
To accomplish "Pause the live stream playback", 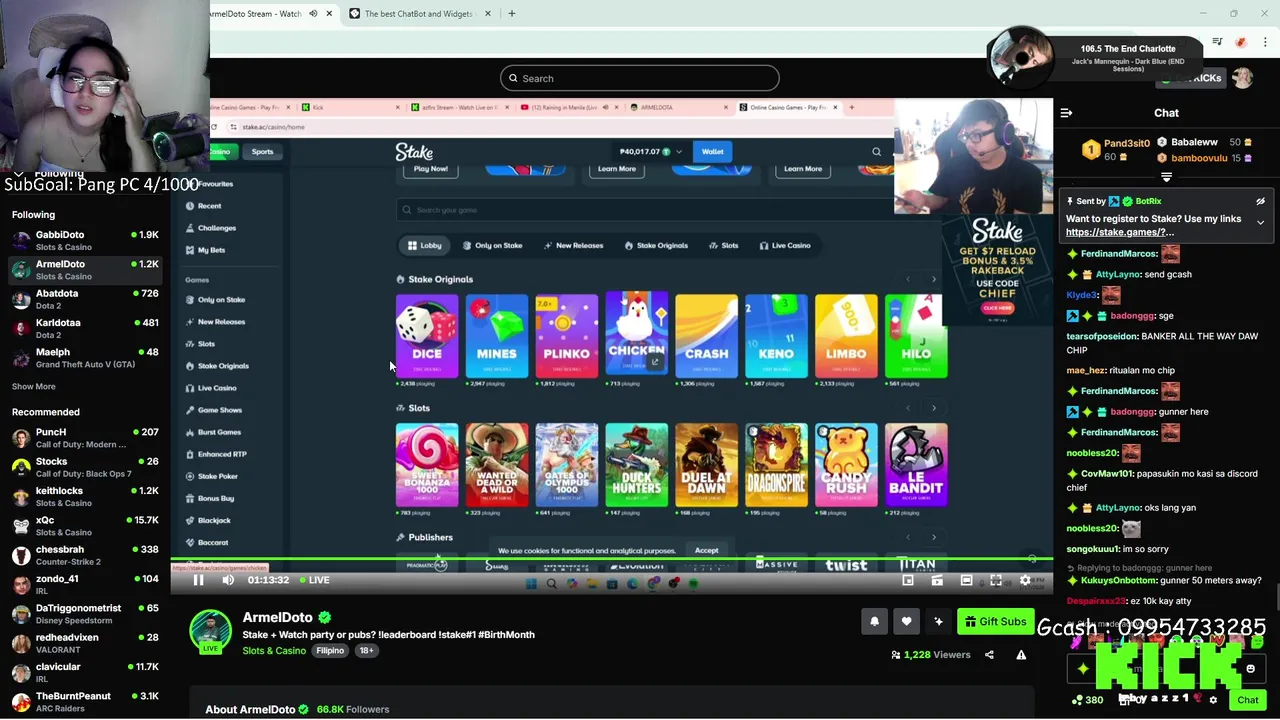I will click(198, 580).
